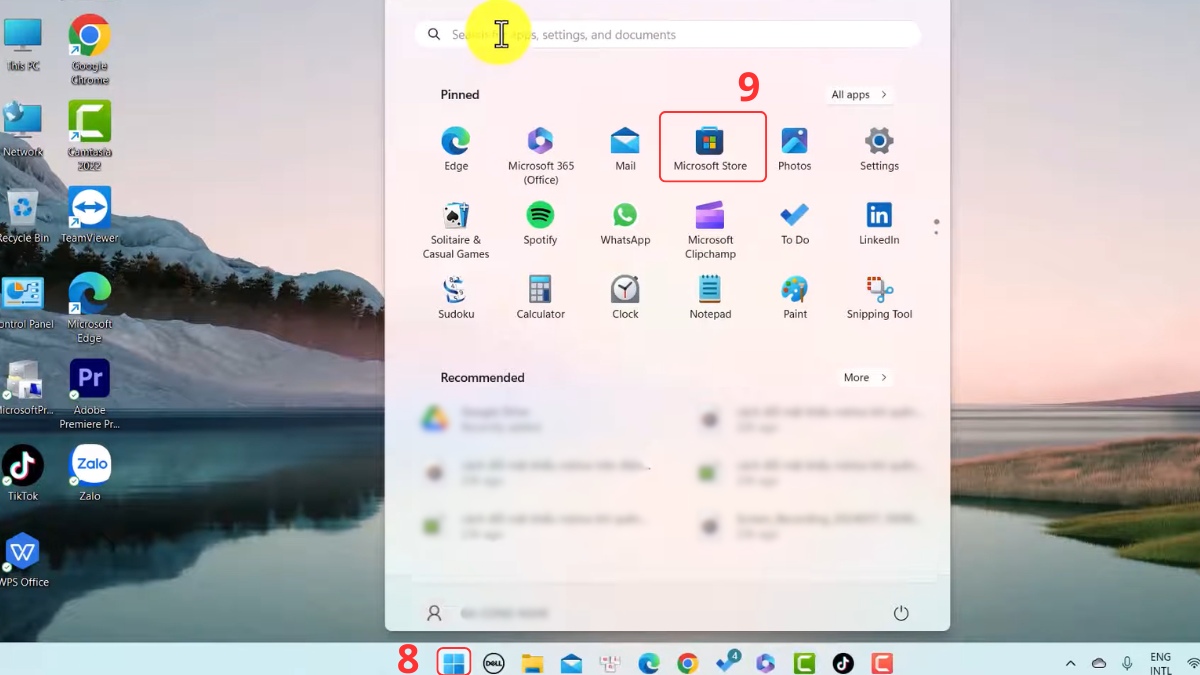Viewport: 1200px width, 675px height.
Task: Open TikTok from taskbar
Action: pyautogui.click(x=843, y=663)
